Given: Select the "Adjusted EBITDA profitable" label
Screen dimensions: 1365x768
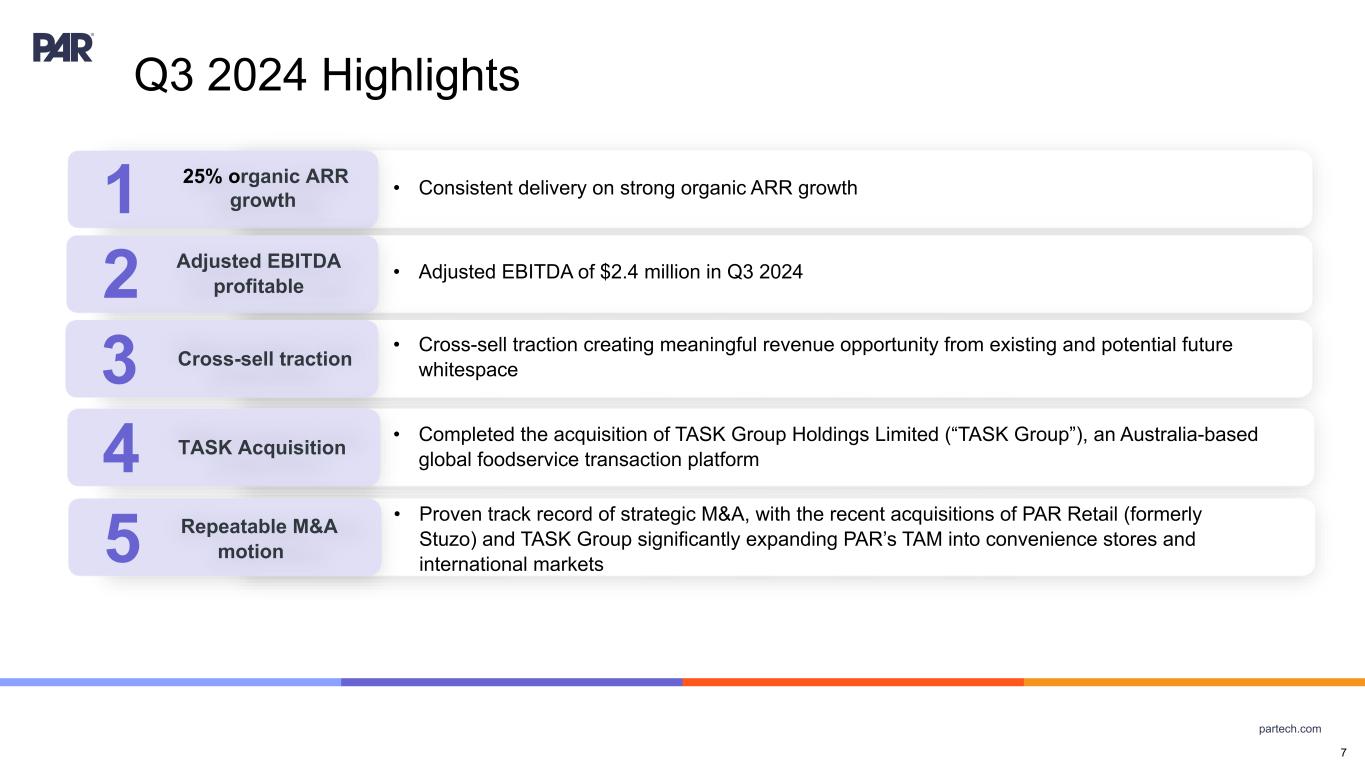Looking at the screenshot, I should [x=258, y=273].
